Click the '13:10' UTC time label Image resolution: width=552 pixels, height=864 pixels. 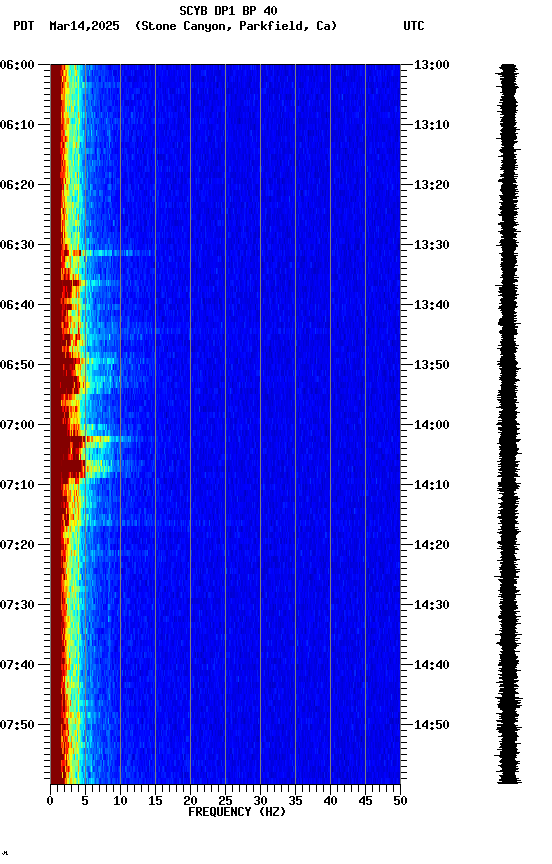click(432, 125)
